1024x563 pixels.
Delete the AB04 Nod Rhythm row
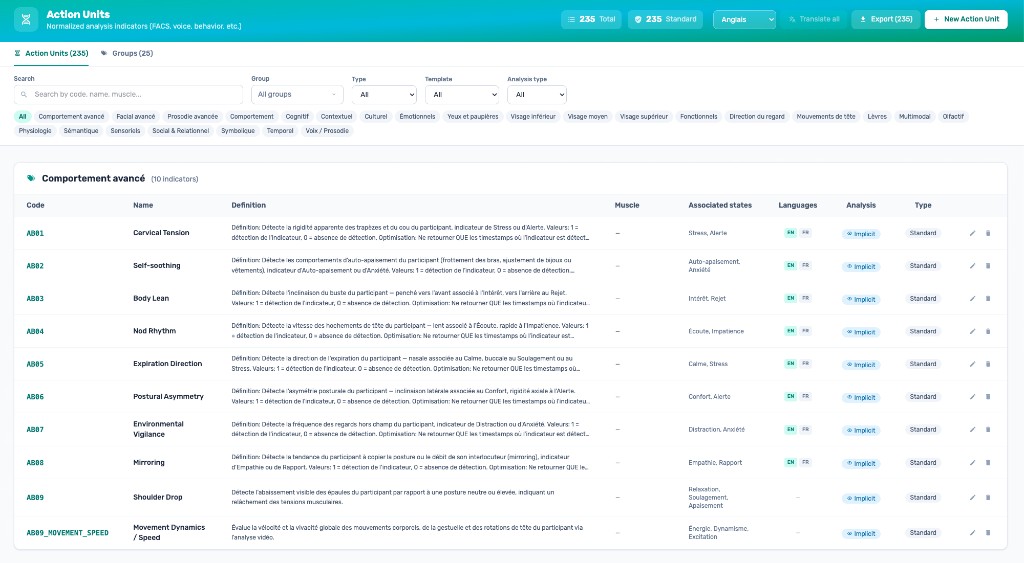point(988,331)
